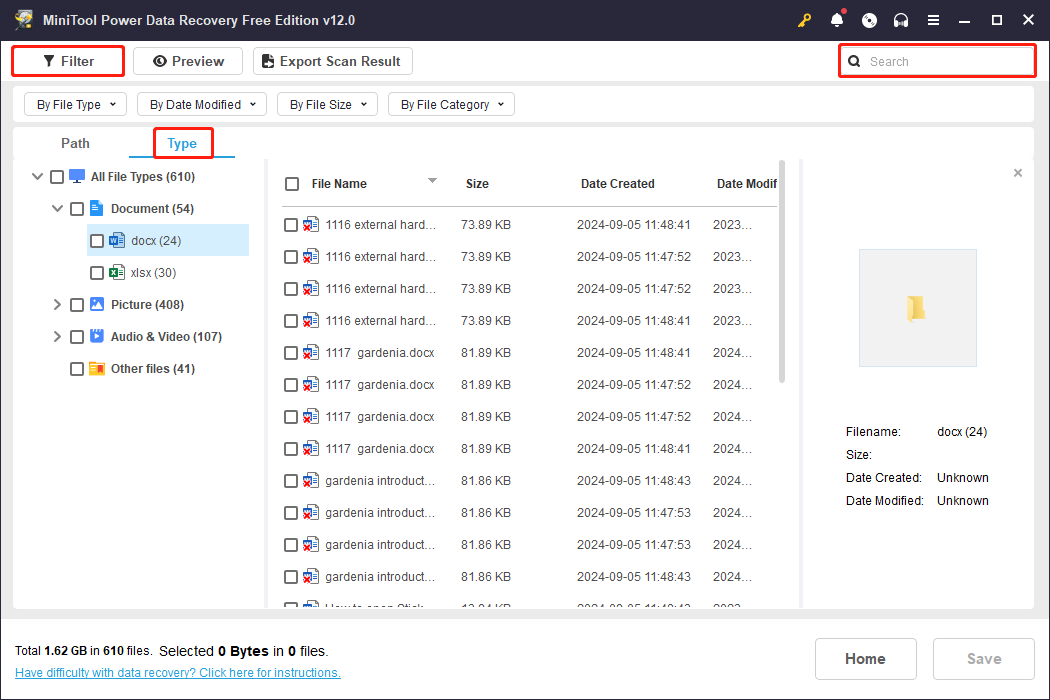Click first gardenia introduct... file, created 11:48:43
Screen dimensions: 1050x700
[x=380, y=481]
